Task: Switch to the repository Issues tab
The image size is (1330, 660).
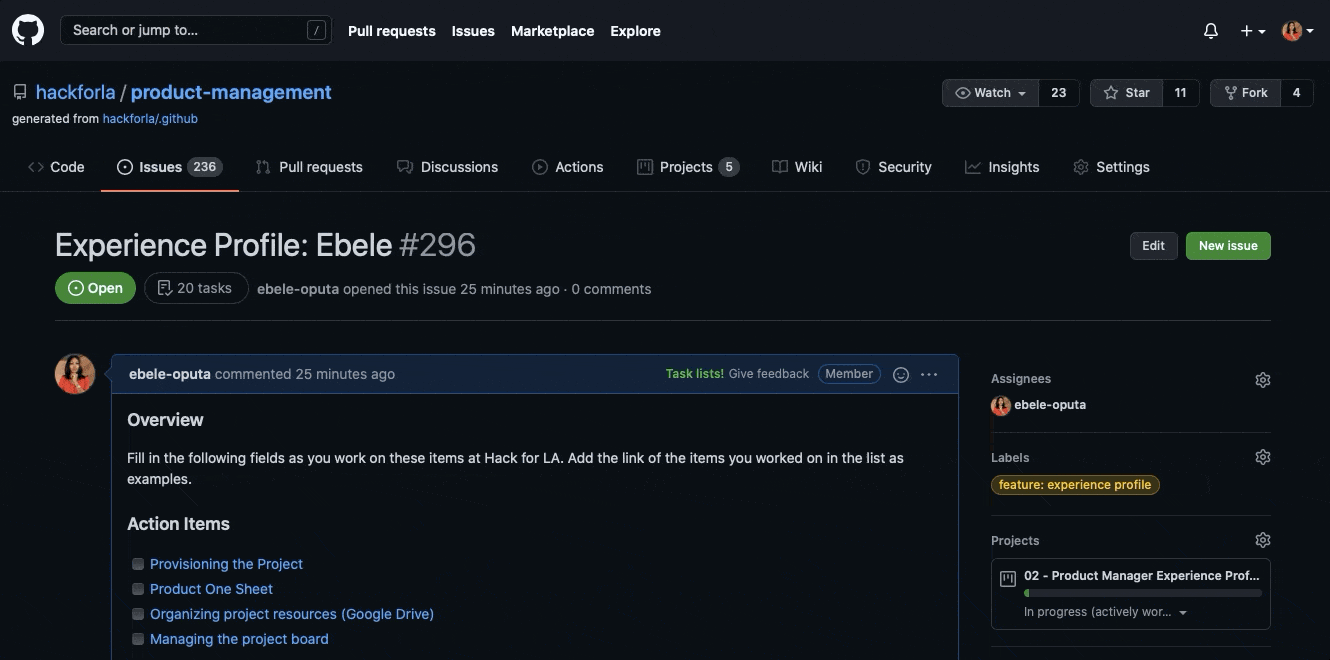Action: pyautogui.click(x=170, y=167)
